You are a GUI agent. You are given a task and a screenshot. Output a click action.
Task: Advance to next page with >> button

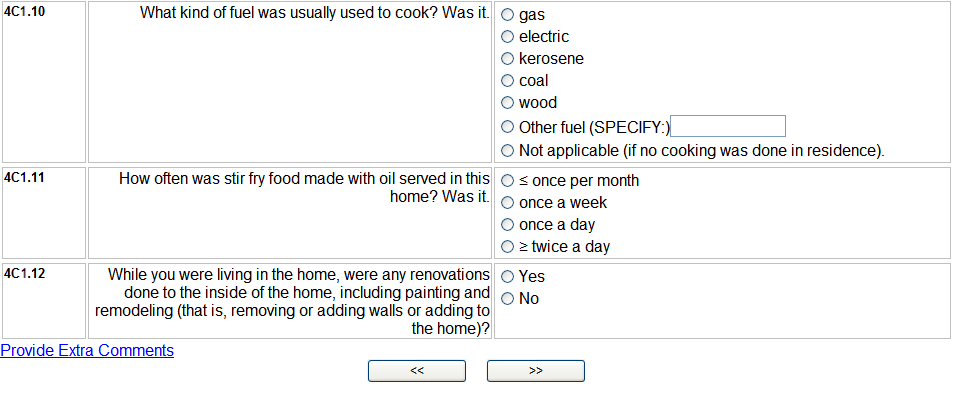[x=536, y=371]
